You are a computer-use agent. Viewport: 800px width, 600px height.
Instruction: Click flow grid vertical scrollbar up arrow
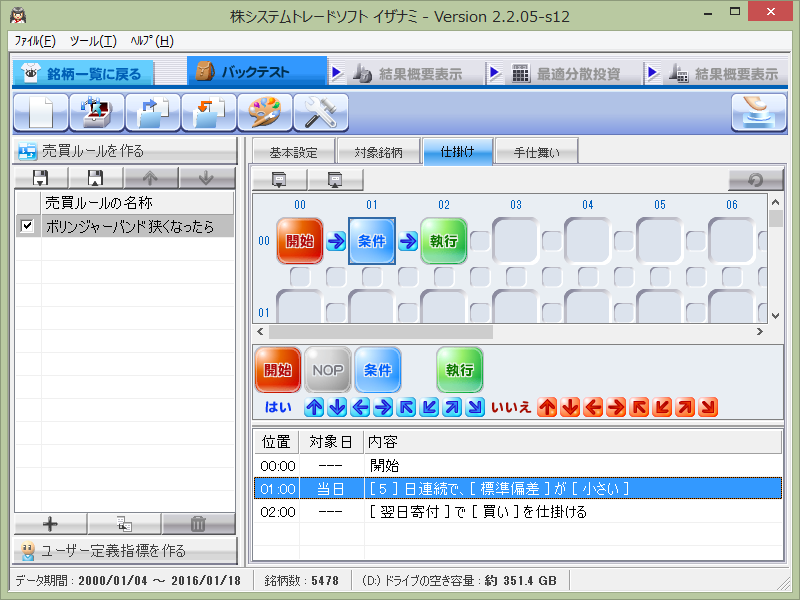776,202
